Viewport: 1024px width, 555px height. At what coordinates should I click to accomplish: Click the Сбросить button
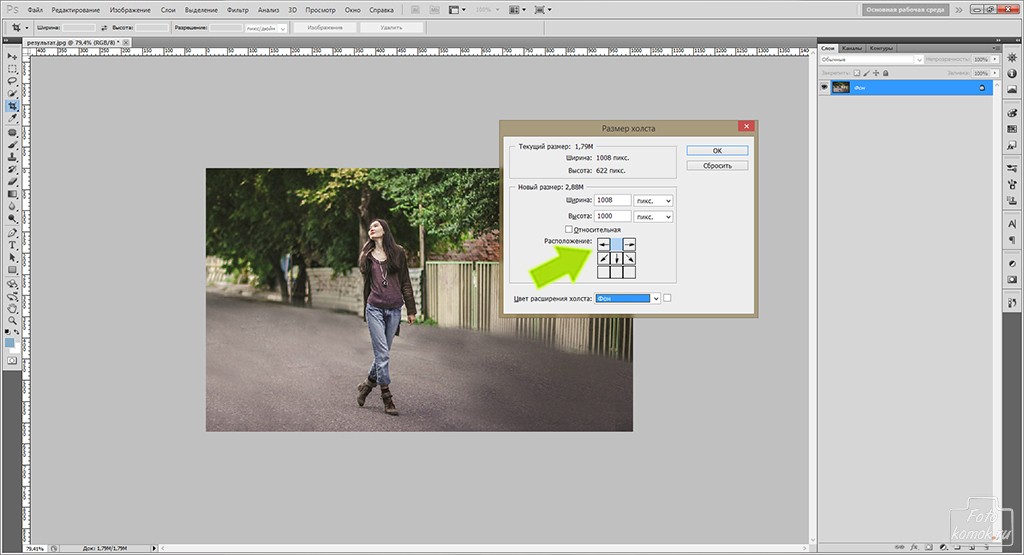click(x=717, y=166)
